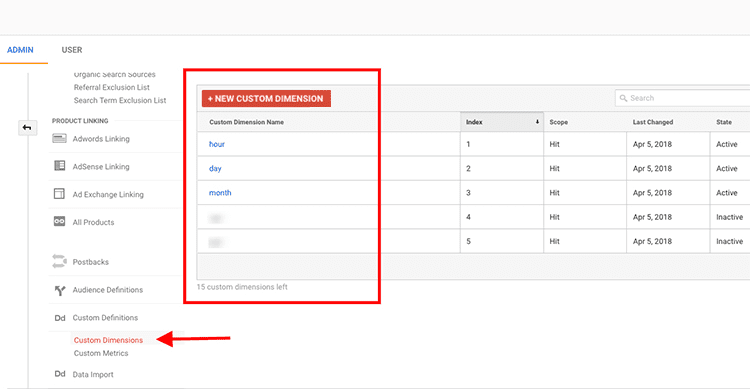Screen dimensions: 750x389
Task: Click the back arrow collapse button
Action: (x=27, y=128)
